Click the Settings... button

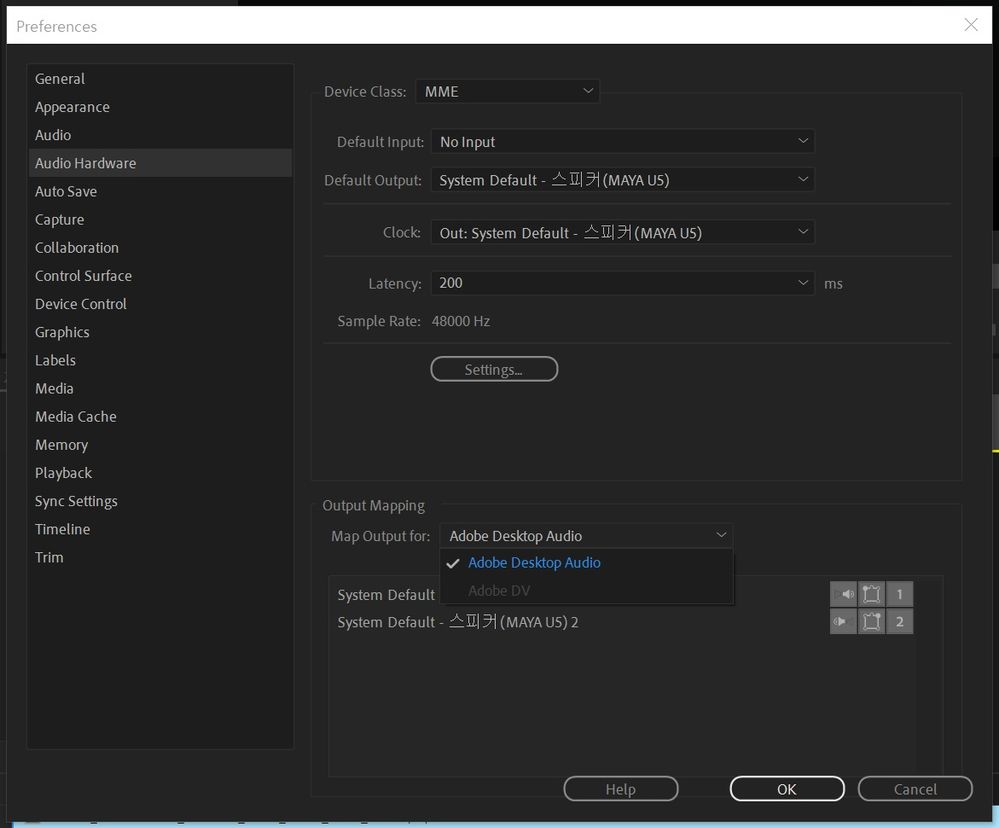click(x=494, y=370)
